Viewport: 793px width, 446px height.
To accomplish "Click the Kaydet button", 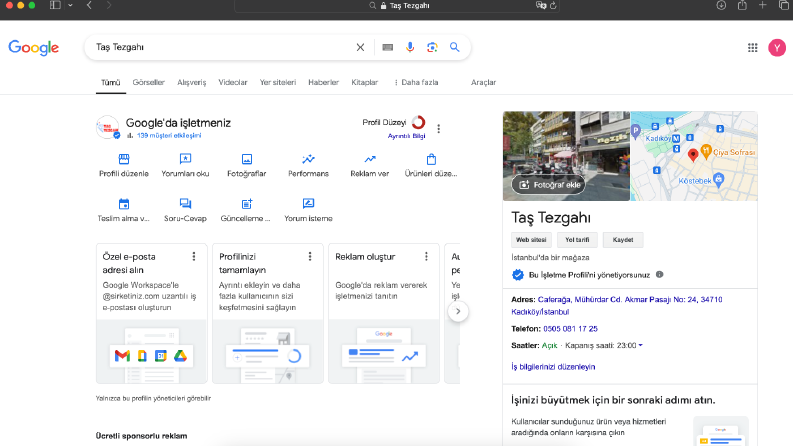I will [x=623, y=240].
